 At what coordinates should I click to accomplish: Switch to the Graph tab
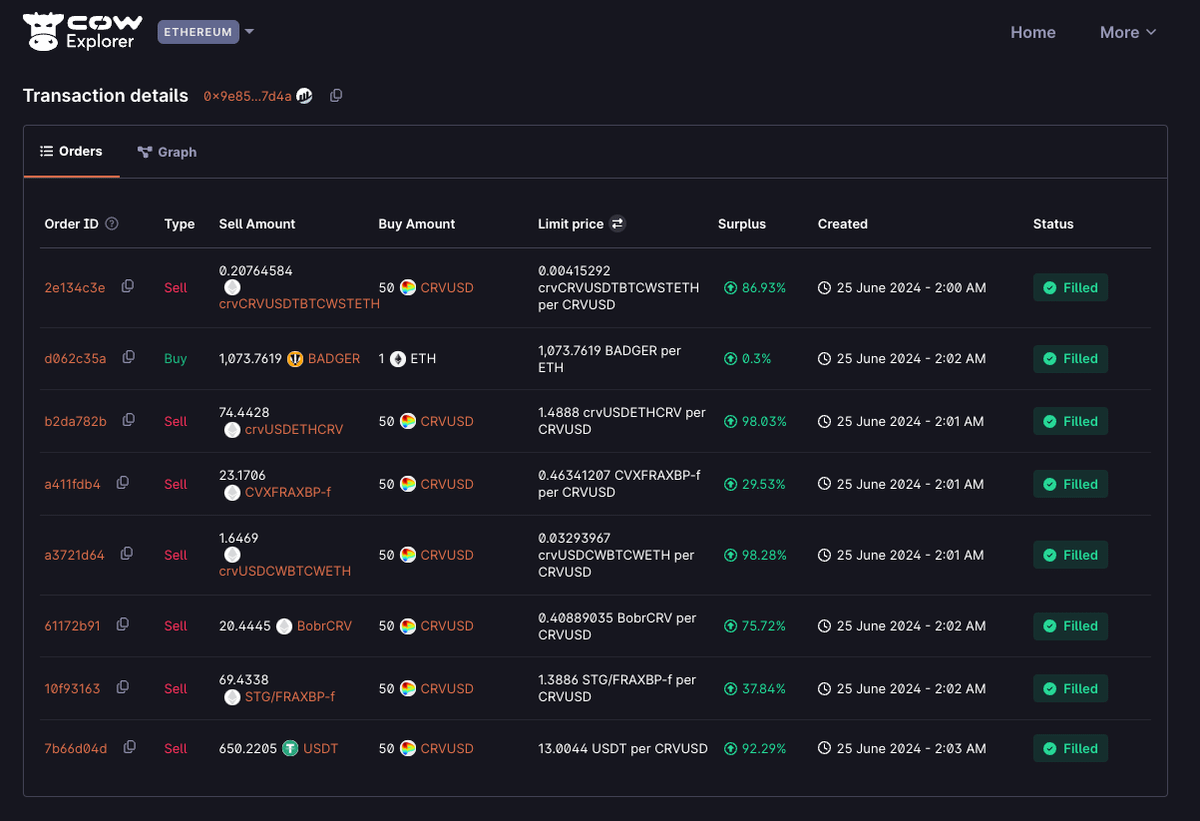tap(167, 152)
